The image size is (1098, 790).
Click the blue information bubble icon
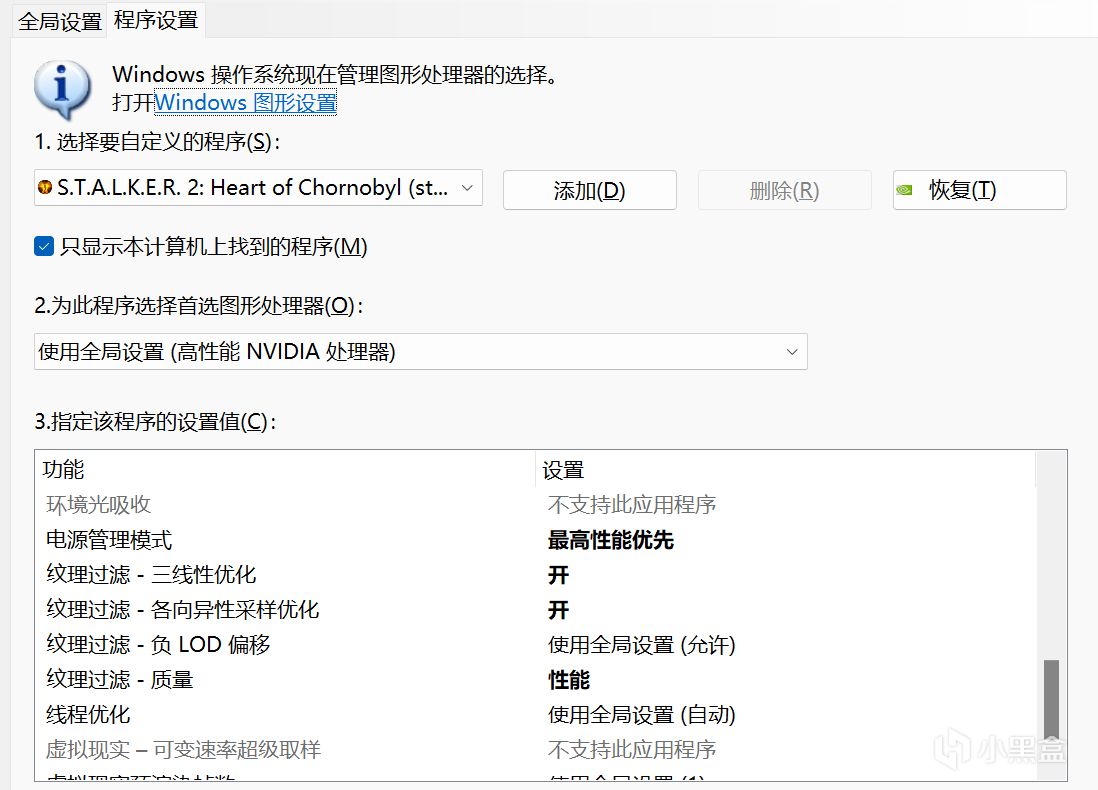click(x=63, y=90)
